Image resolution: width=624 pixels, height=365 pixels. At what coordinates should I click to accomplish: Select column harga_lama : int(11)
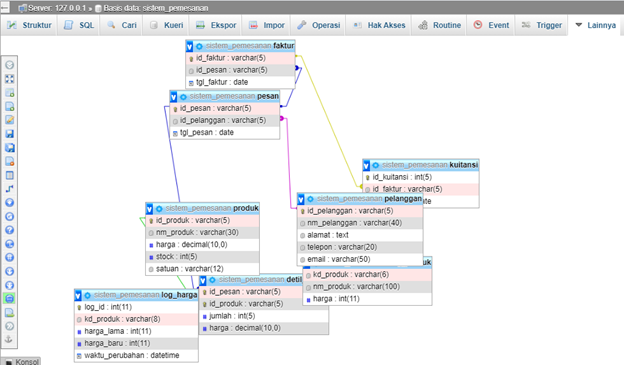[x=136, y=331]
